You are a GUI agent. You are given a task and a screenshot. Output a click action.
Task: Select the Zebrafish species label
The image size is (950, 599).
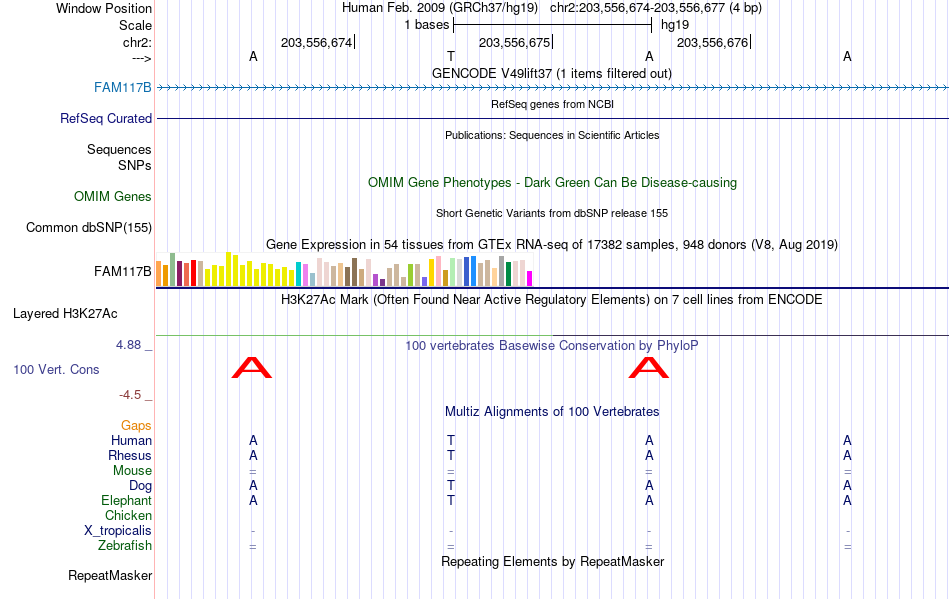point(125,546)
